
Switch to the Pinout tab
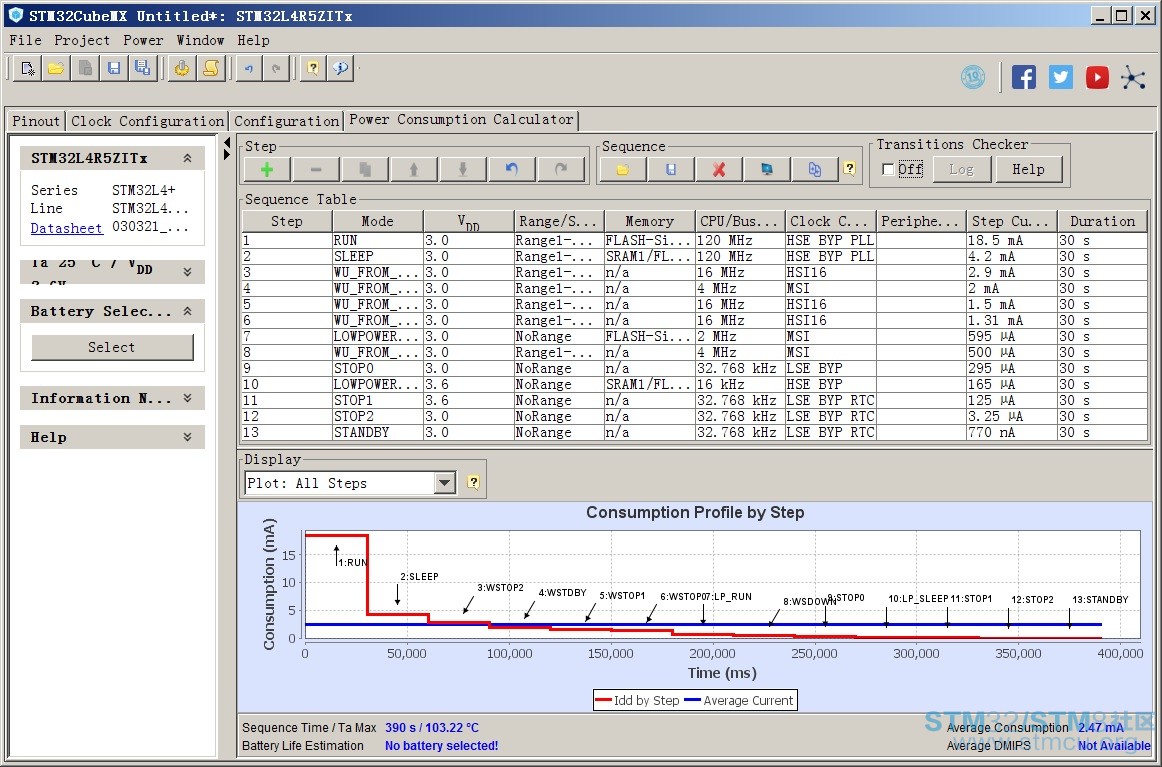coord(36,121)
